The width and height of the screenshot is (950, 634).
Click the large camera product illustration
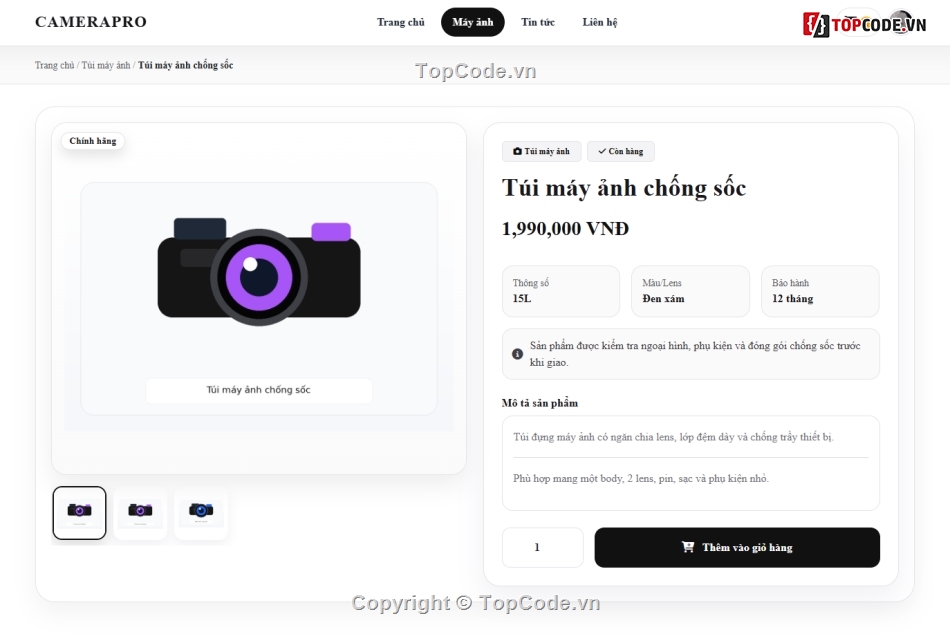259,272
